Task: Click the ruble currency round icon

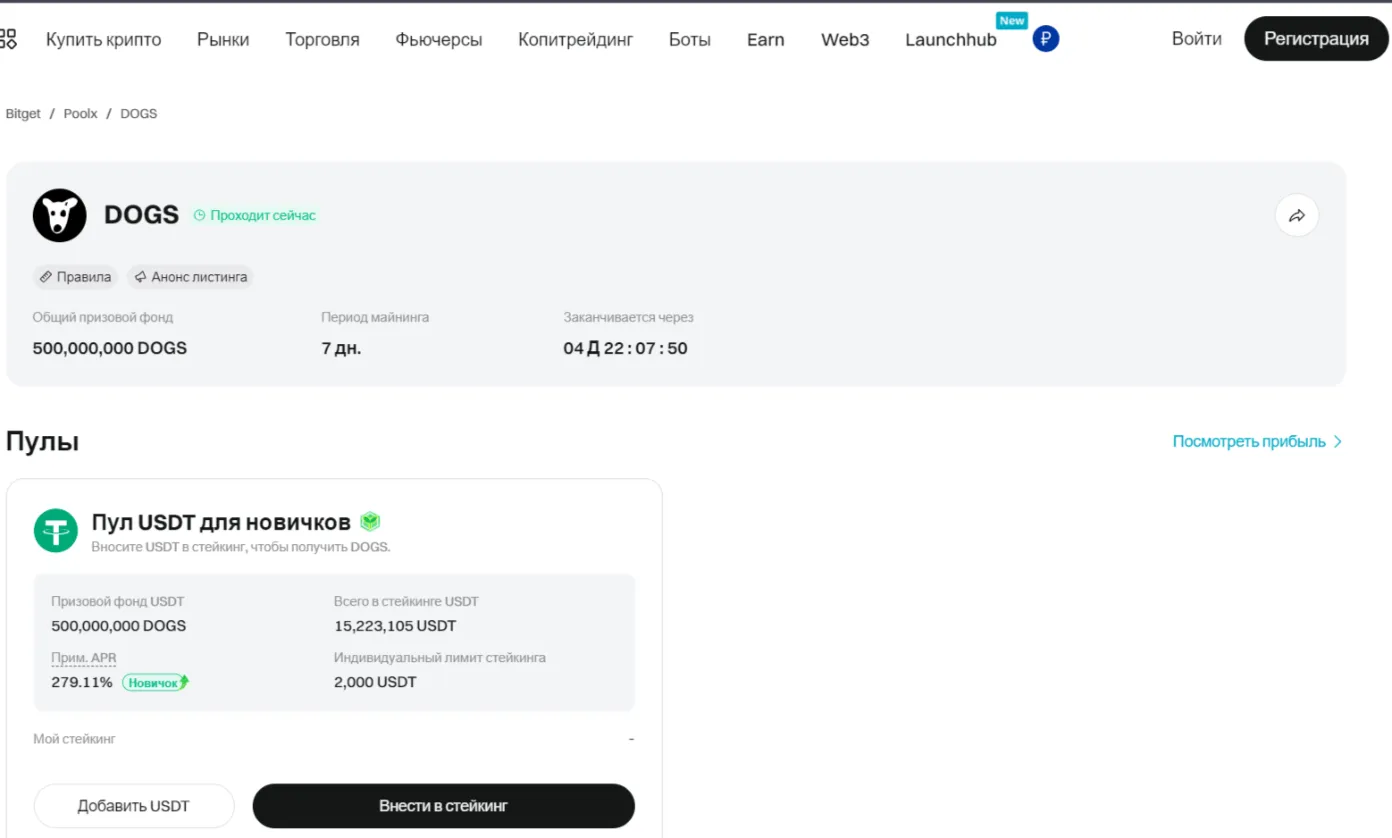Action: click(1045, 39)
